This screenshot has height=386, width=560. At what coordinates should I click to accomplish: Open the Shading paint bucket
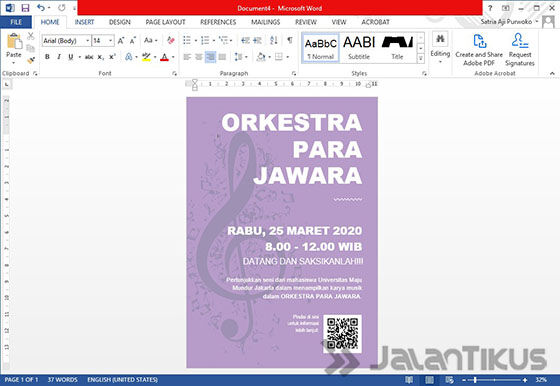click(x=261, y=57)
